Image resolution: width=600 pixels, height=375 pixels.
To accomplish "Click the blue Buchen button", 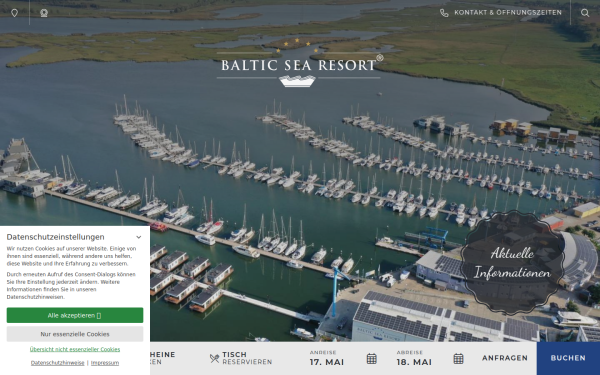I will (568, 358).
